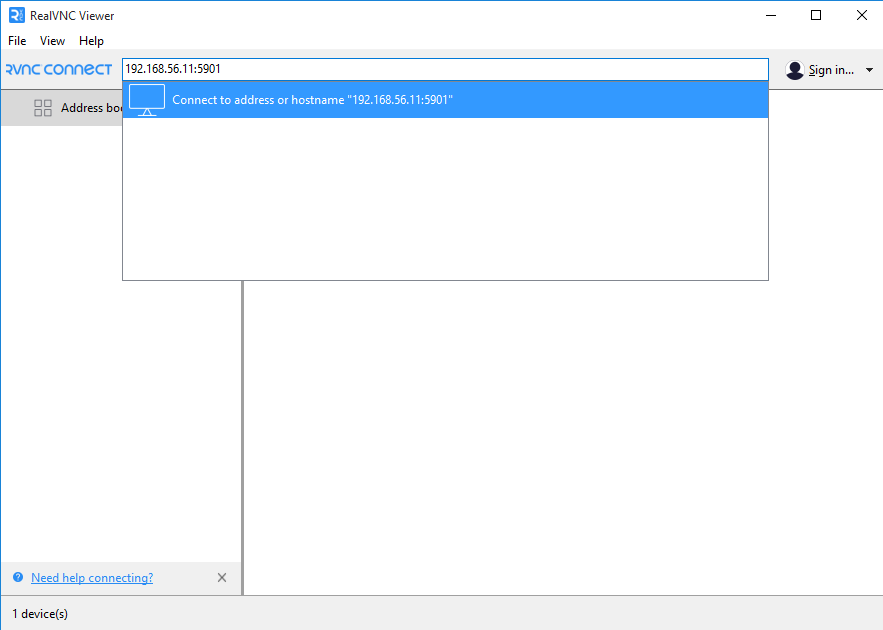Click the Sign in... button
Viewport: 883px width, 630px height.
tap(831, 70)
